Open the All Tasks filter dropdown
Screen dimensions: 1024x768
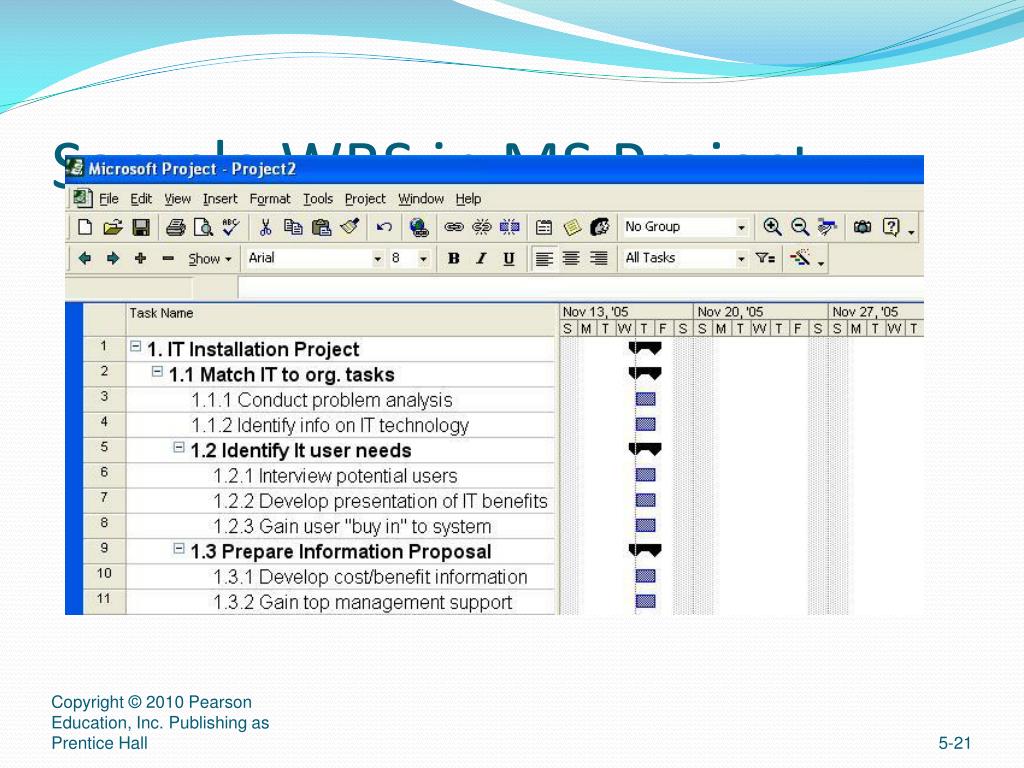click(741, 259)
